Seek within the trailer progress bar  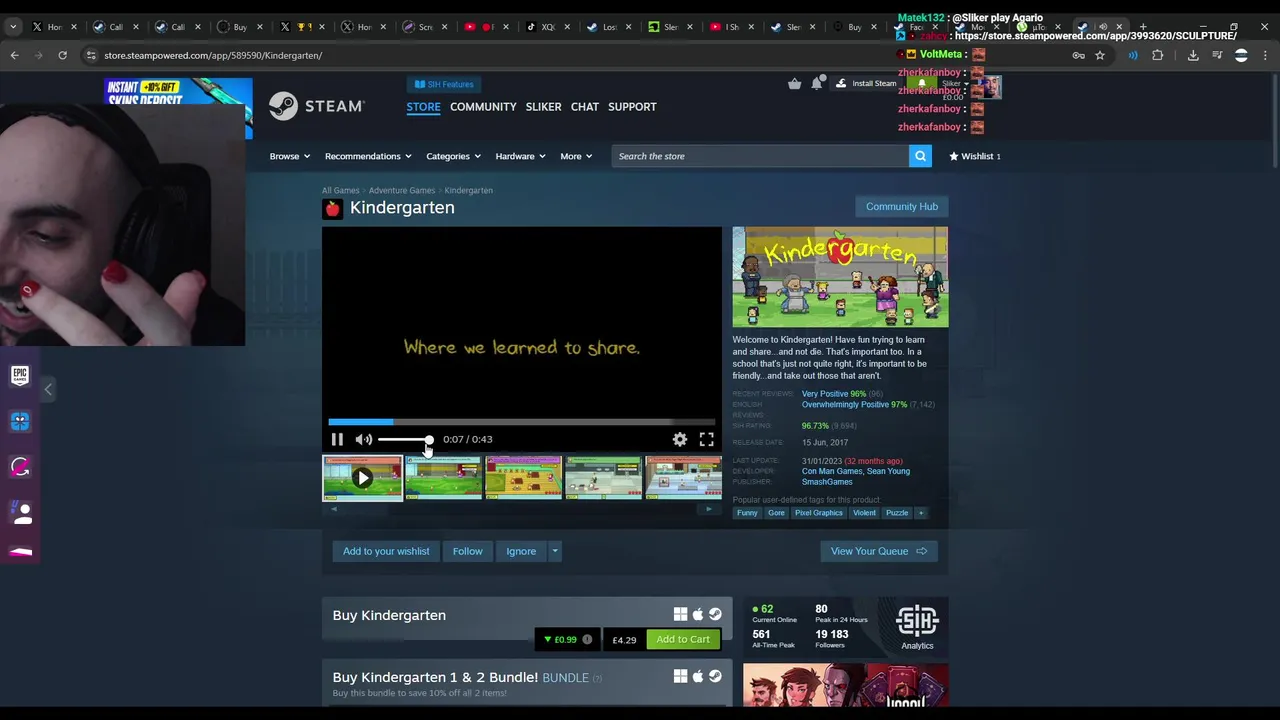521,422
